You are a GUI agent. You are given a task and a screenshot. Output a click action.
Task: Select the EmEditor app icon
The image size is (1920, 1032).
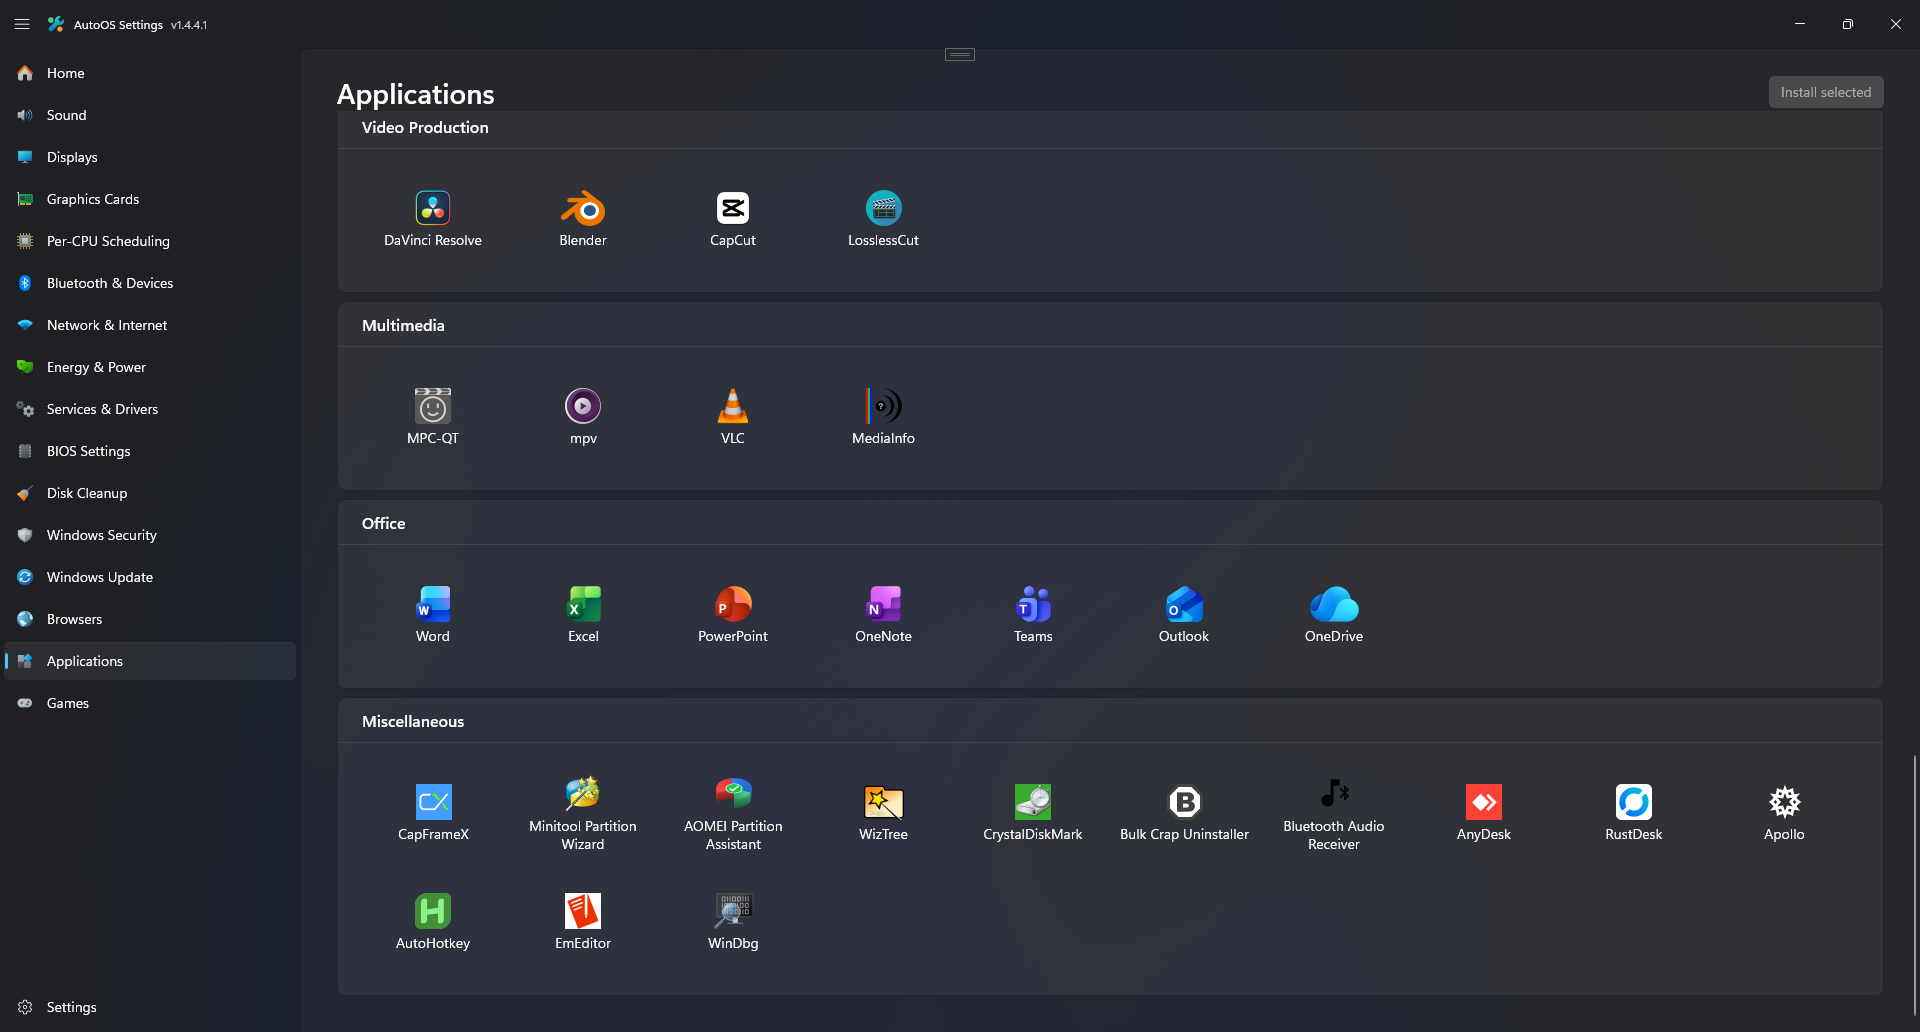[583, 911]
